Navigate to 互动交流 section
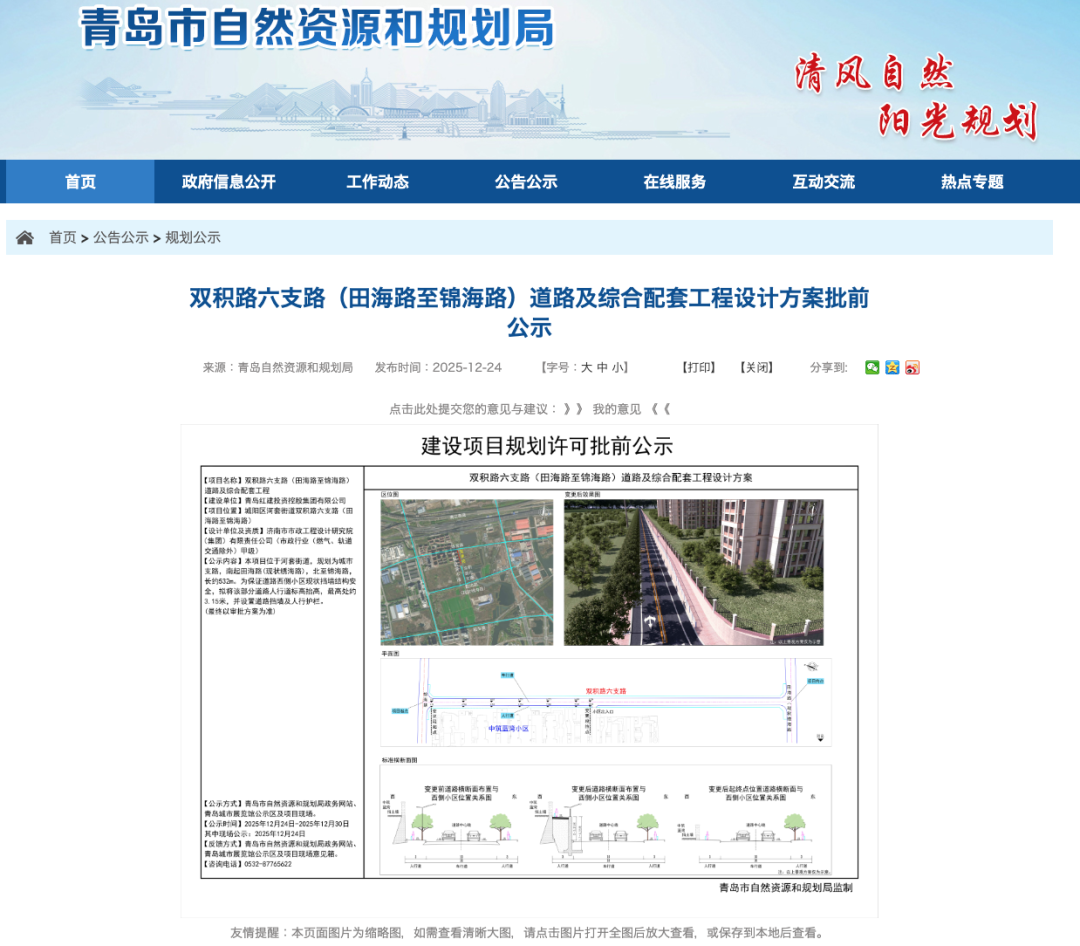Image resolution: width=1080 pixels, height=946 pixels. (x=823, y=182)
